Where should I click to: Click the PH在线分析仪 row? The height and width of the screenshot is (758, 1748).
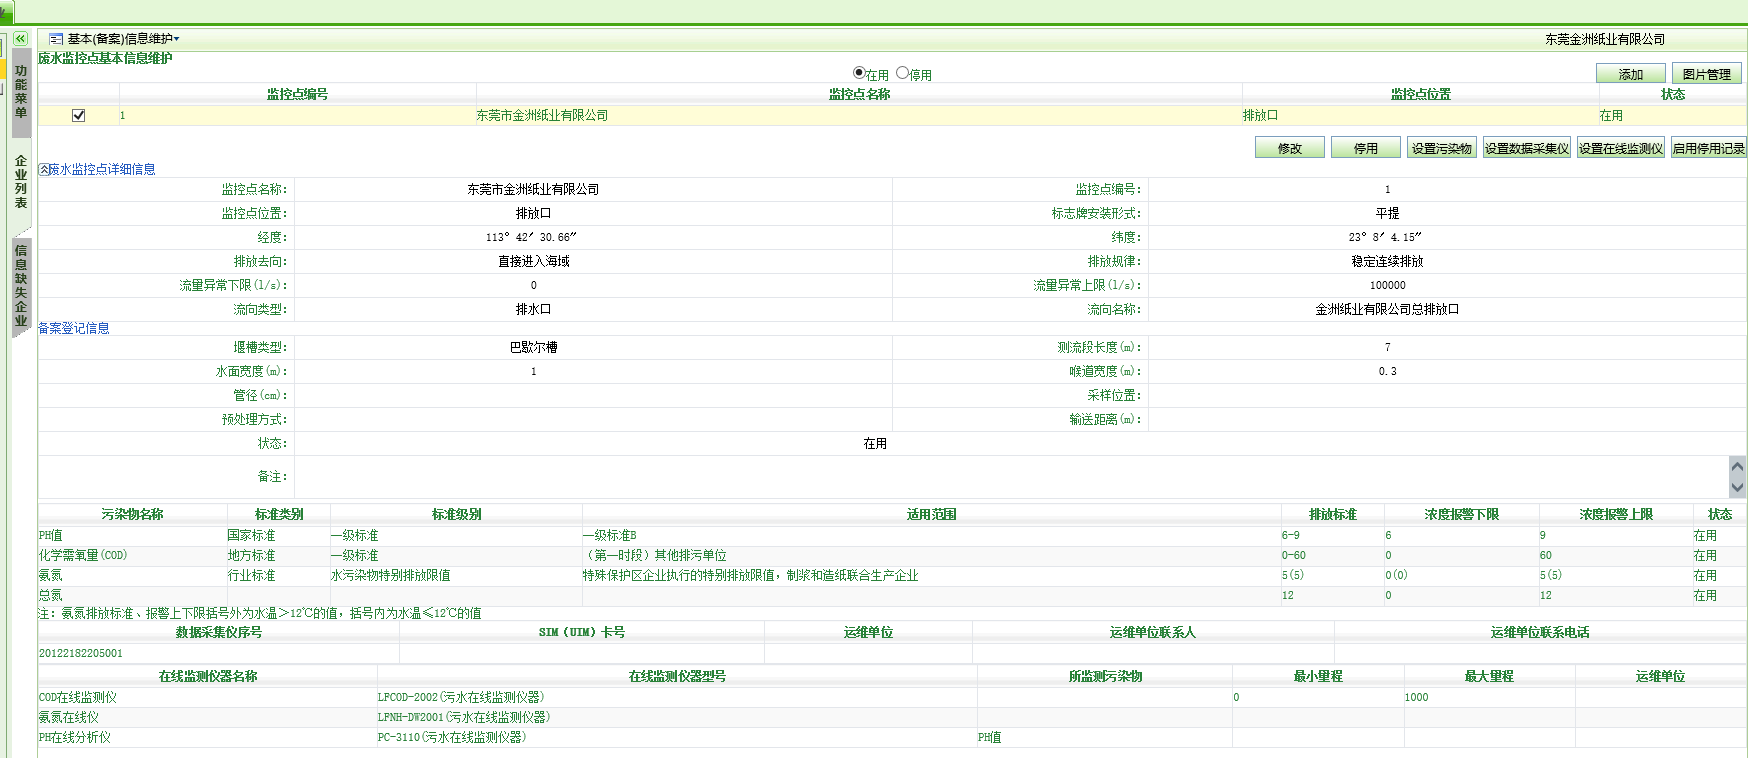tap(75, 738)
